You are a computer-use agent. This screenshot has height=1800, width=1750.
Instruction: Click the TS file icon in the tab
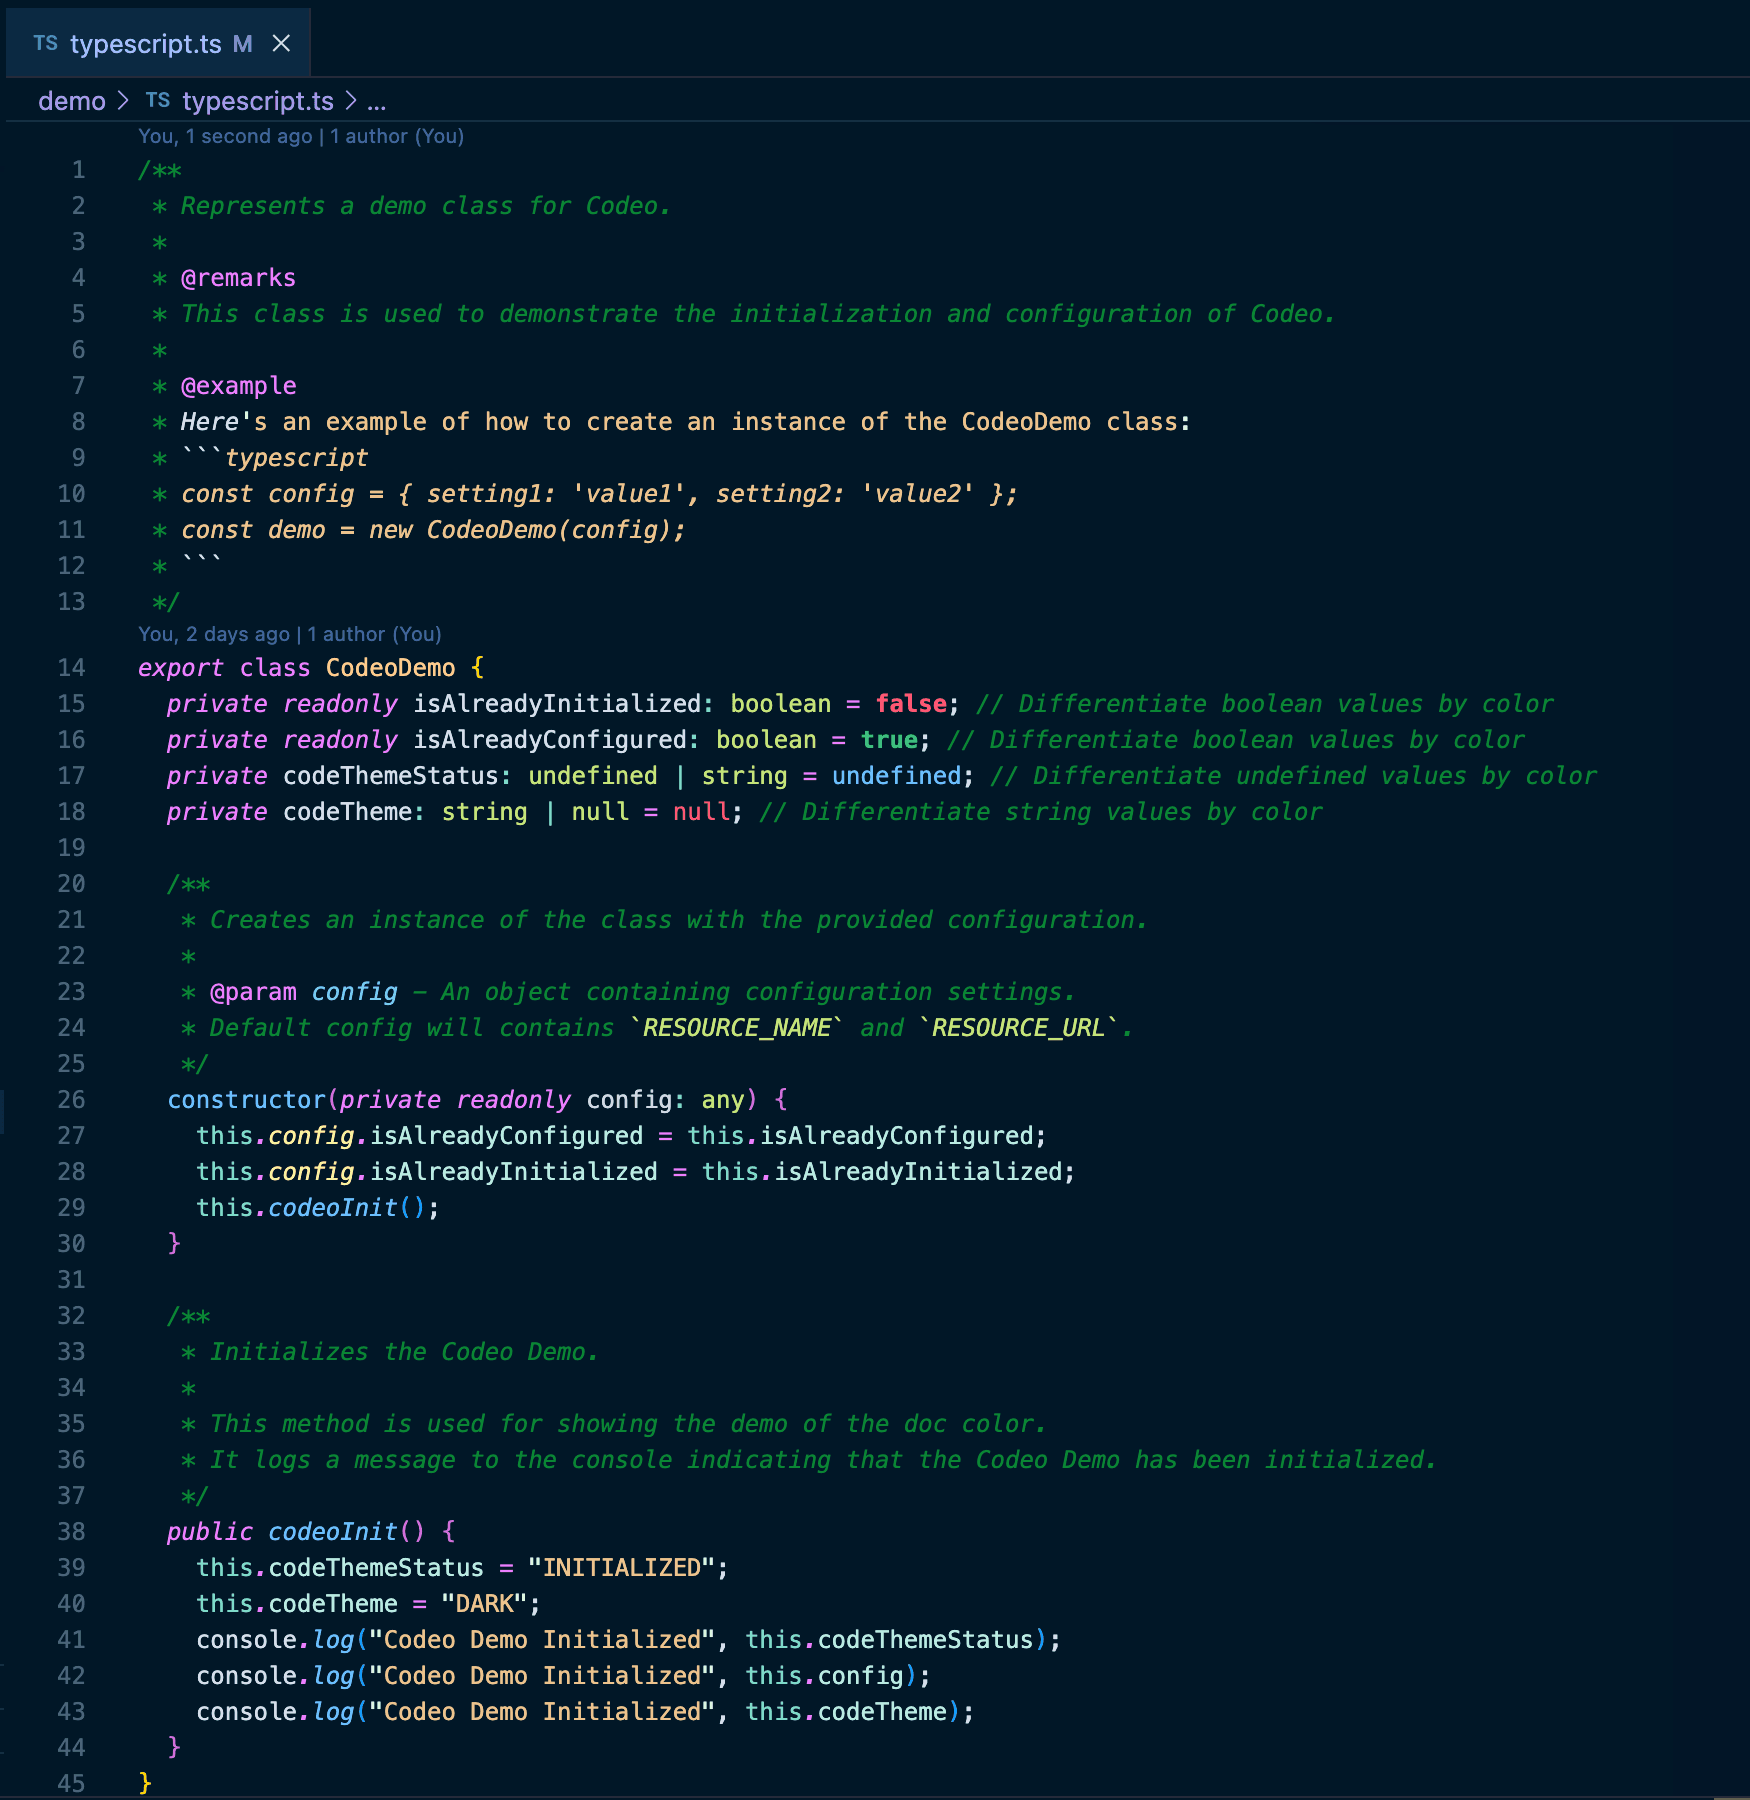point(45,44)
